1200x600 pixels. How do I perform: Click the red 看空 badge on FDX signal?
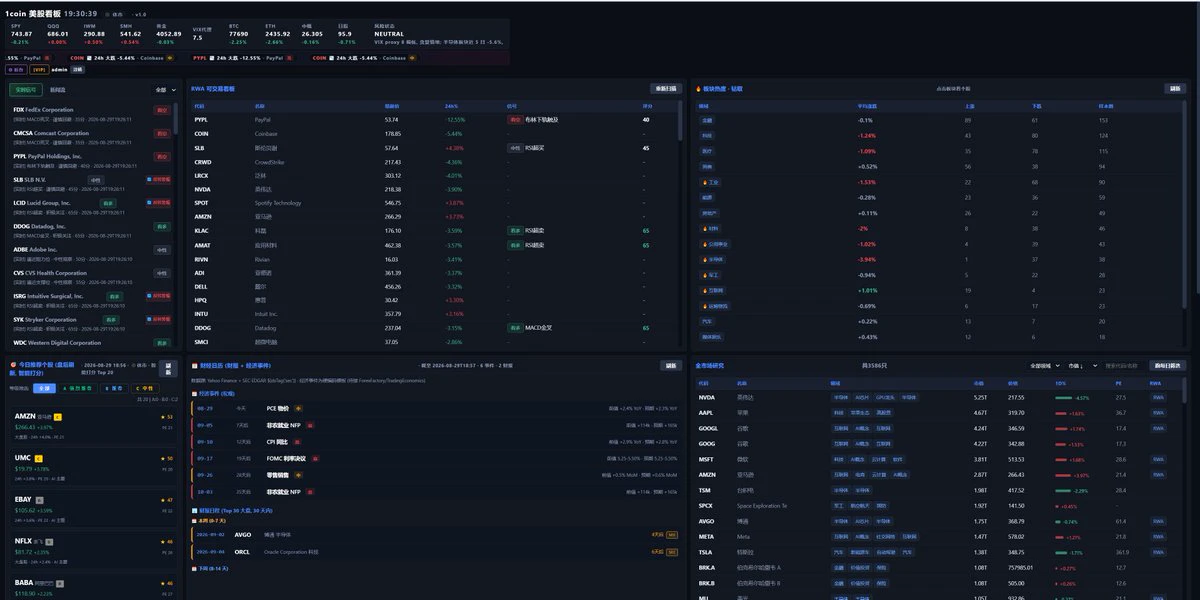click(x=162, y=110)
